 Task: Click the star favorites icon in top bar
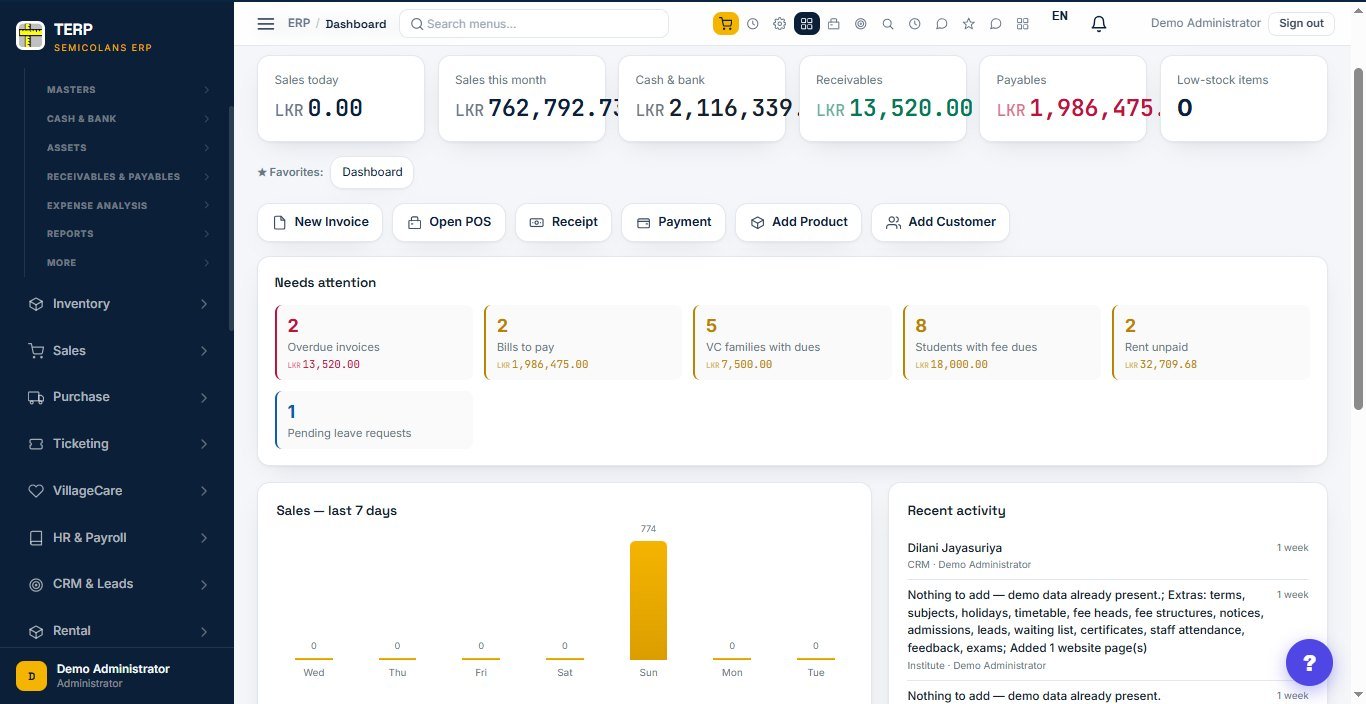[968, 23]
